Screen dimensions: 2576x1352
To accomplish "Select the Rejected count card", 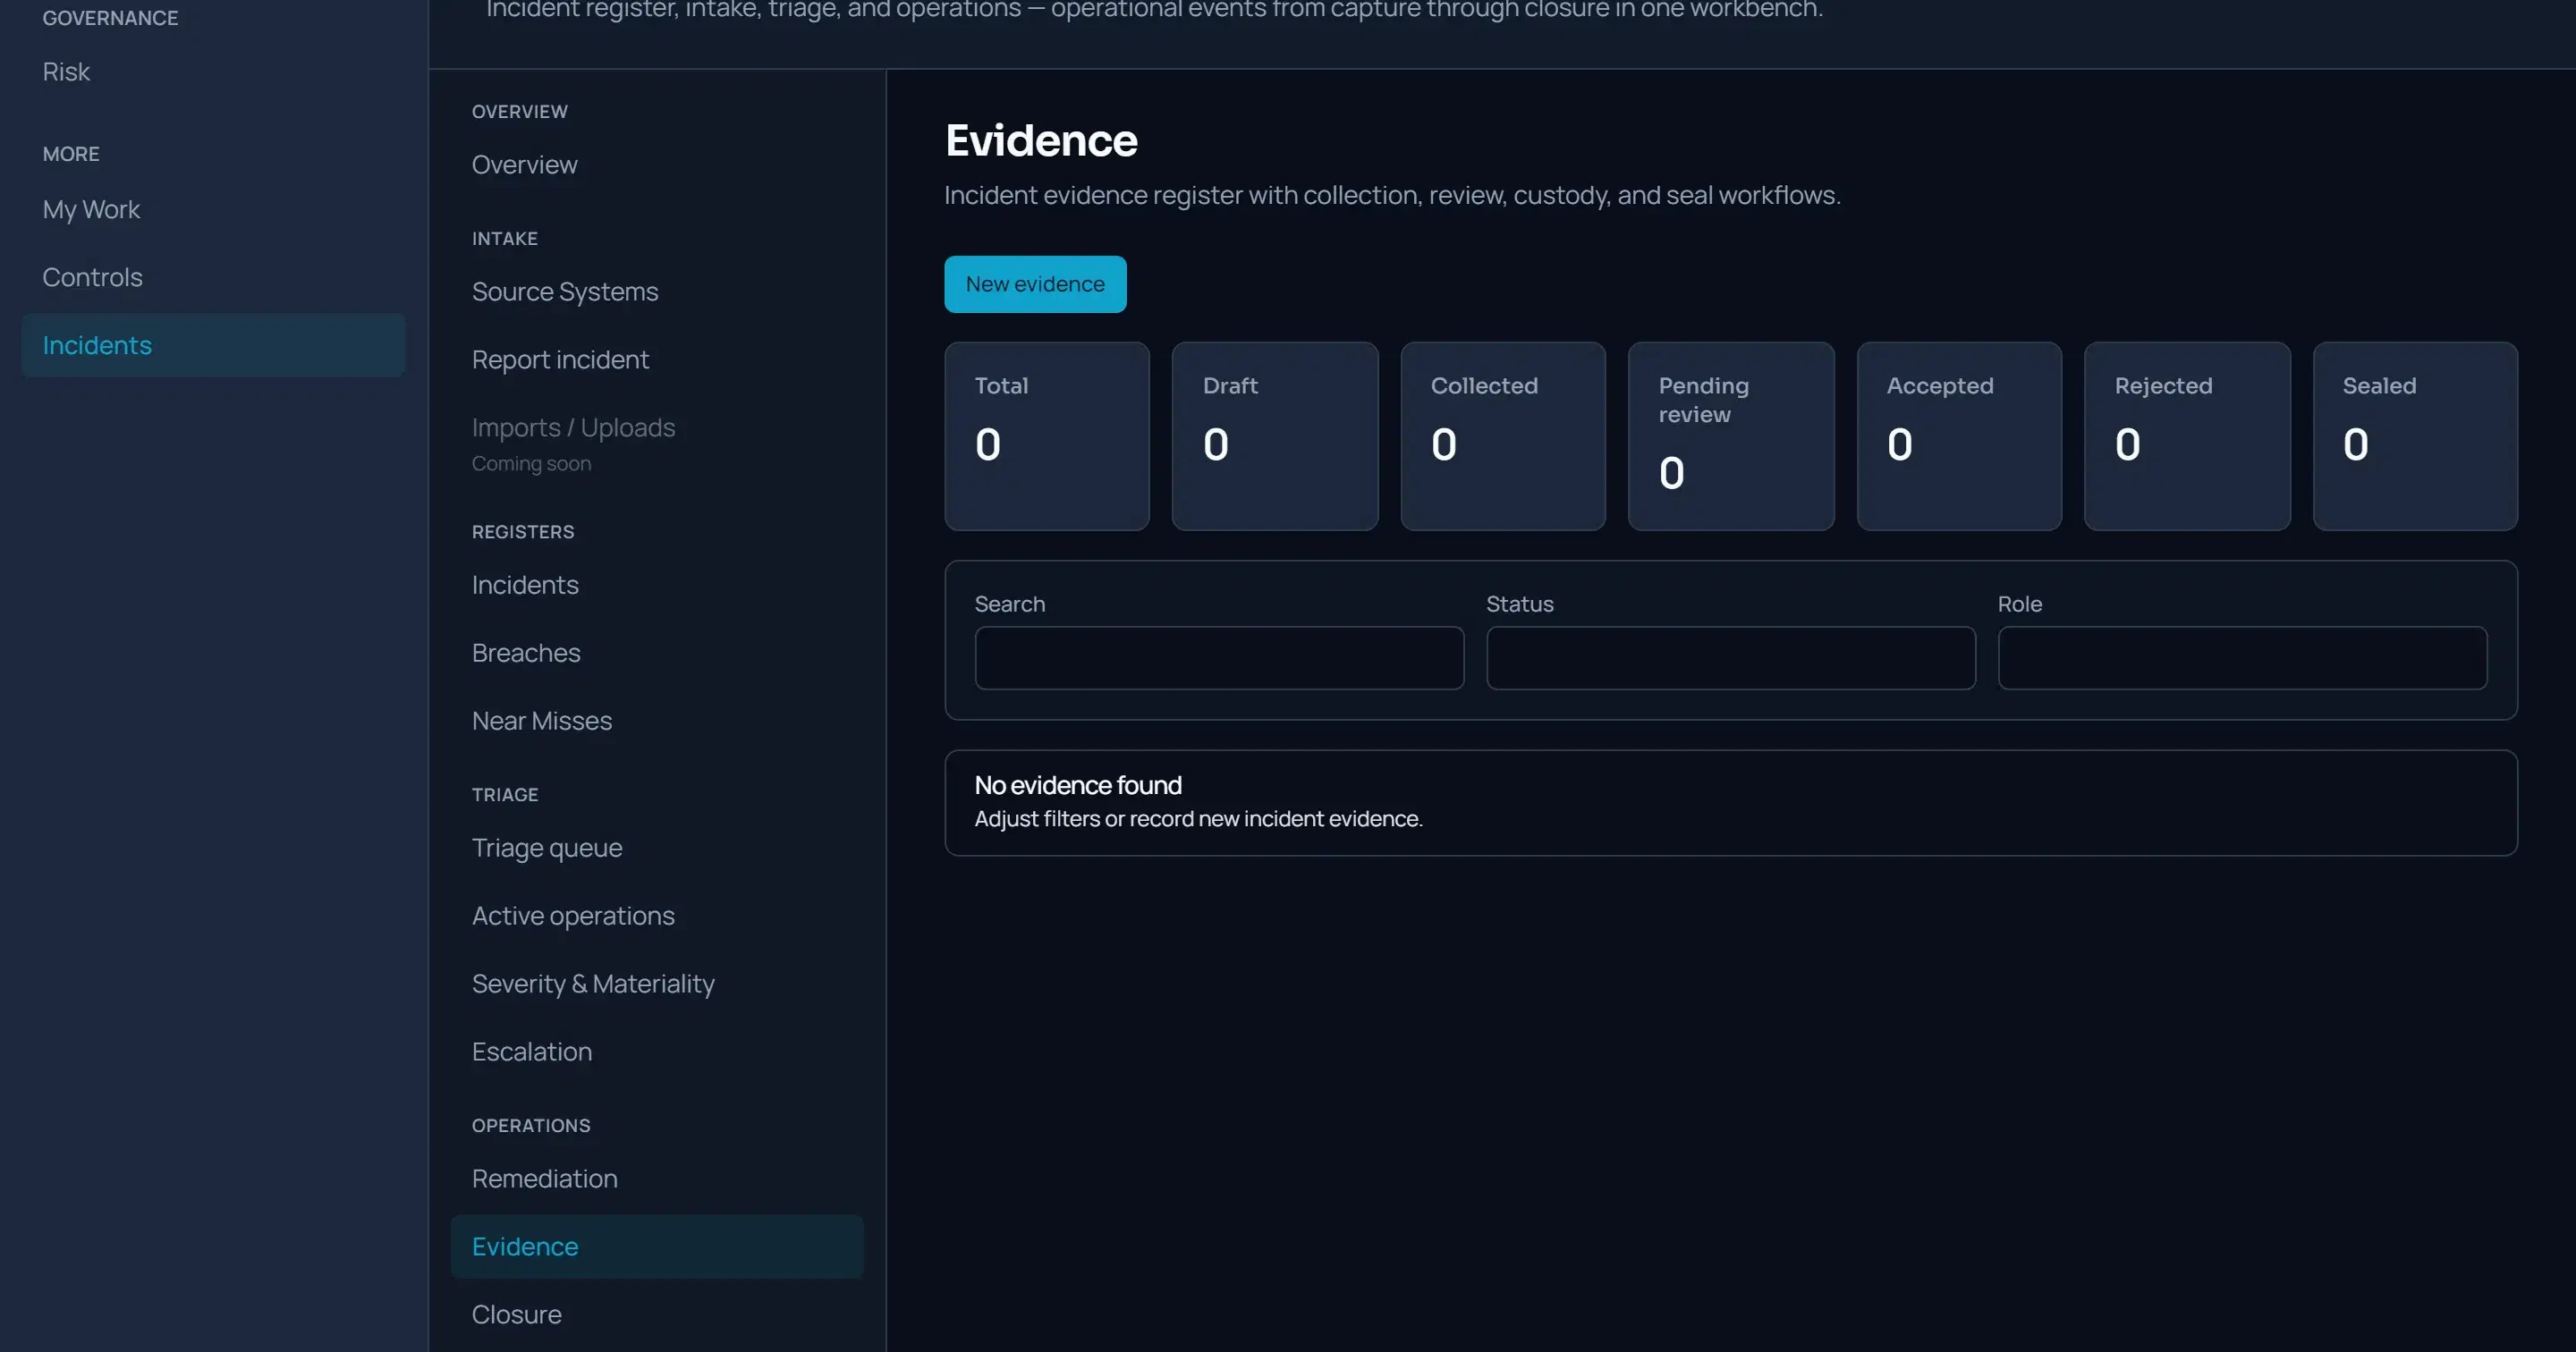I will click(2187, 436).
